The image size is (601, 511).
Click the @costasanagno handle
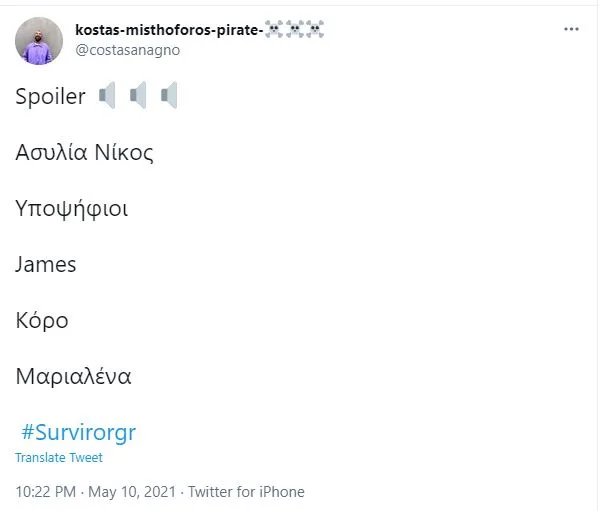point(128,50)
